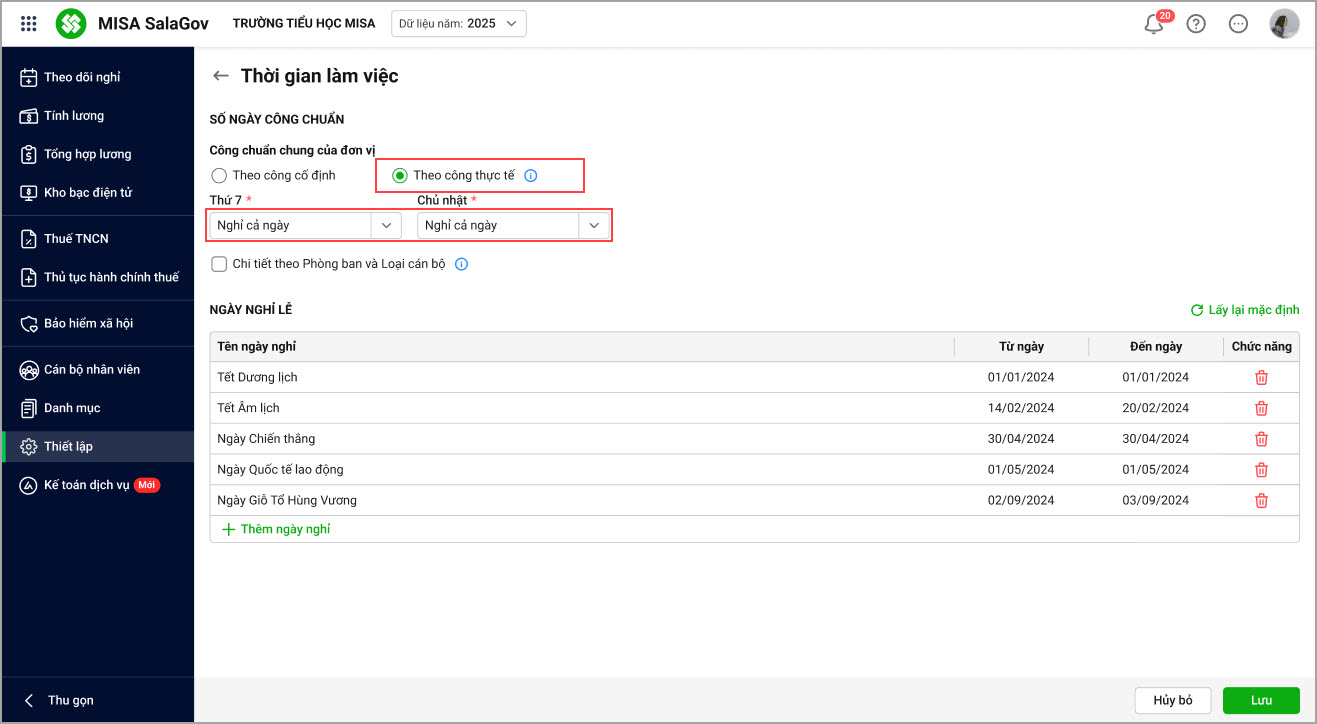Click trash icon for Tết Dương lịch

(1261, 377)
